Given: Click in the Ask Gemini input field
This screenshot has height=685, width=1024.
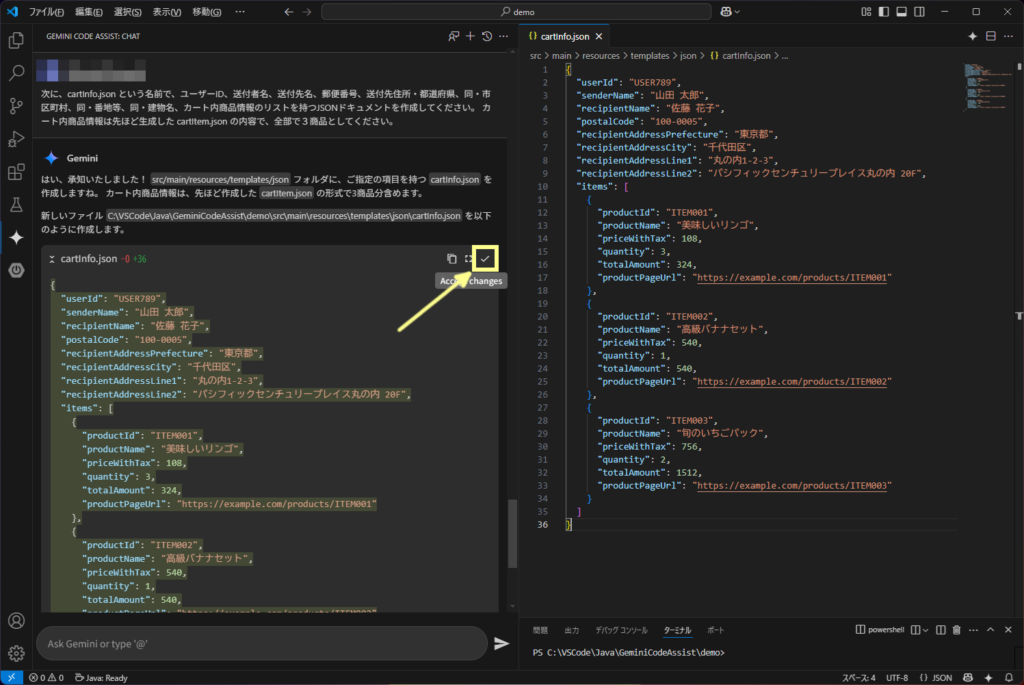Looking at the screenshot, I should coord(261,644).
